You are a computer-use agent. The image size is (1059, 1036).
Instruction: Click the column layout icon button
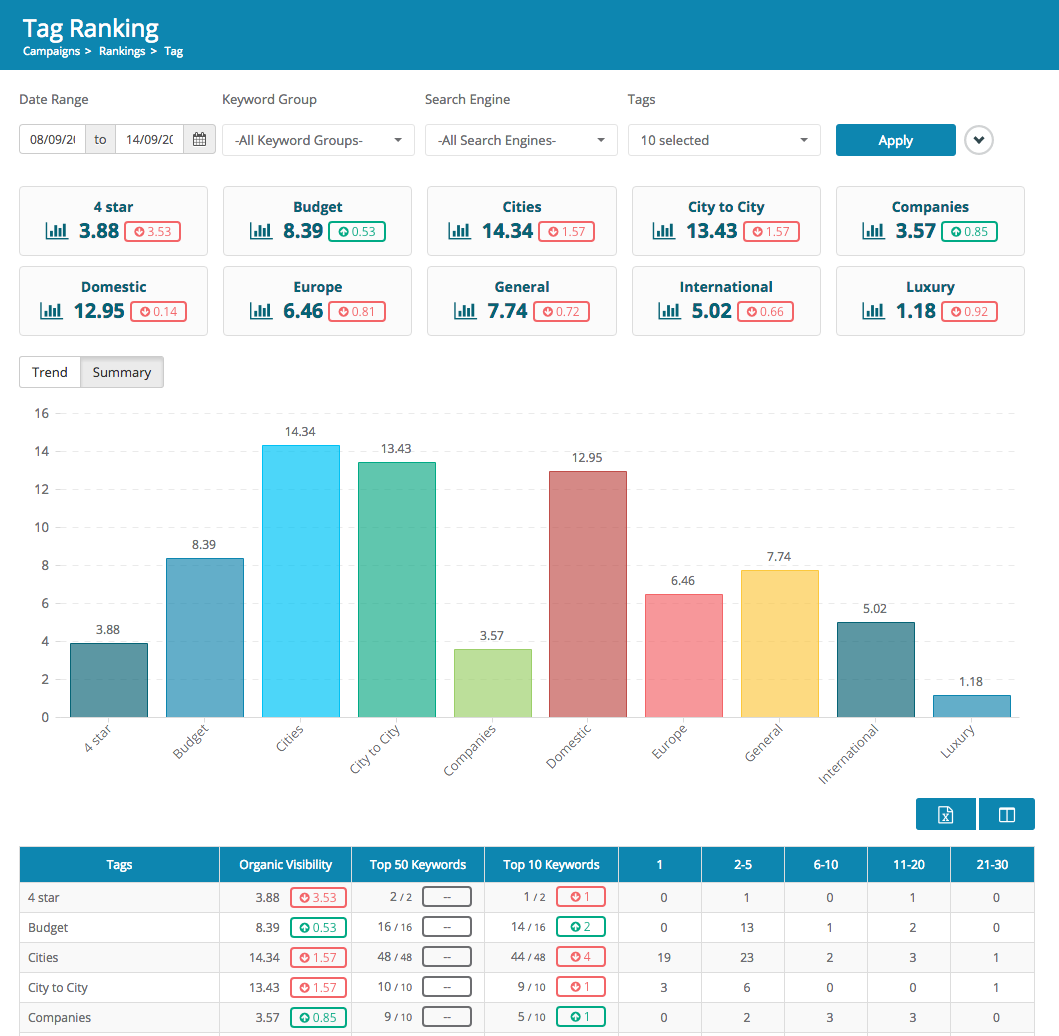pos(1007,815)
